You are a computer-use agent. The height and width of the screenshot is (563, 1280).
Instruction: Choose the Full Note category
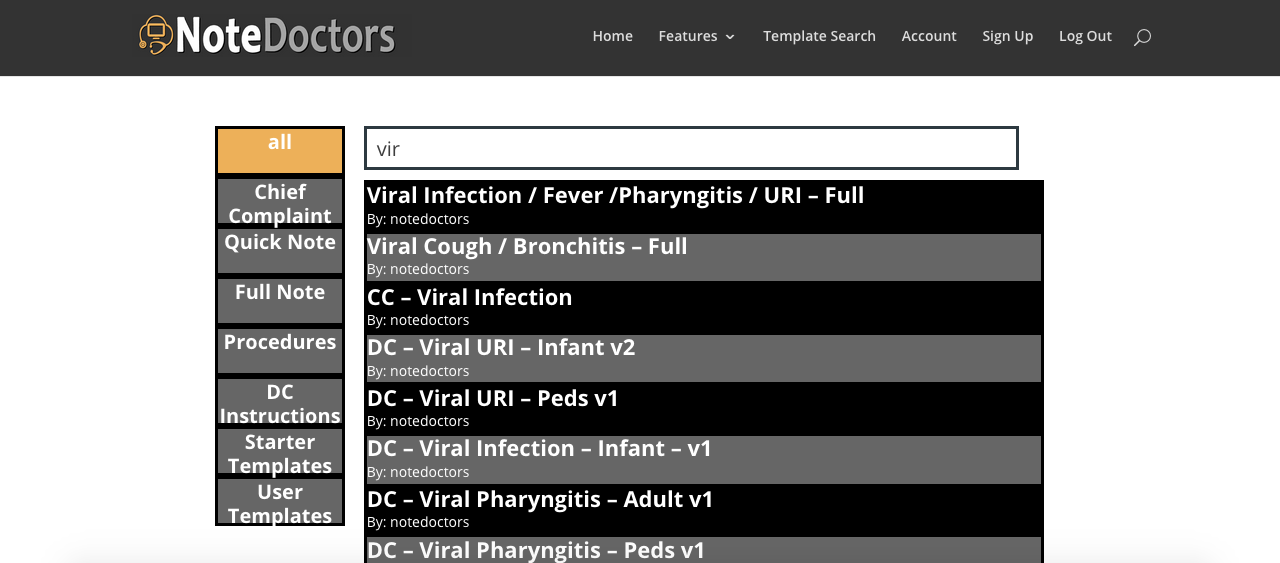pos(280,301)
